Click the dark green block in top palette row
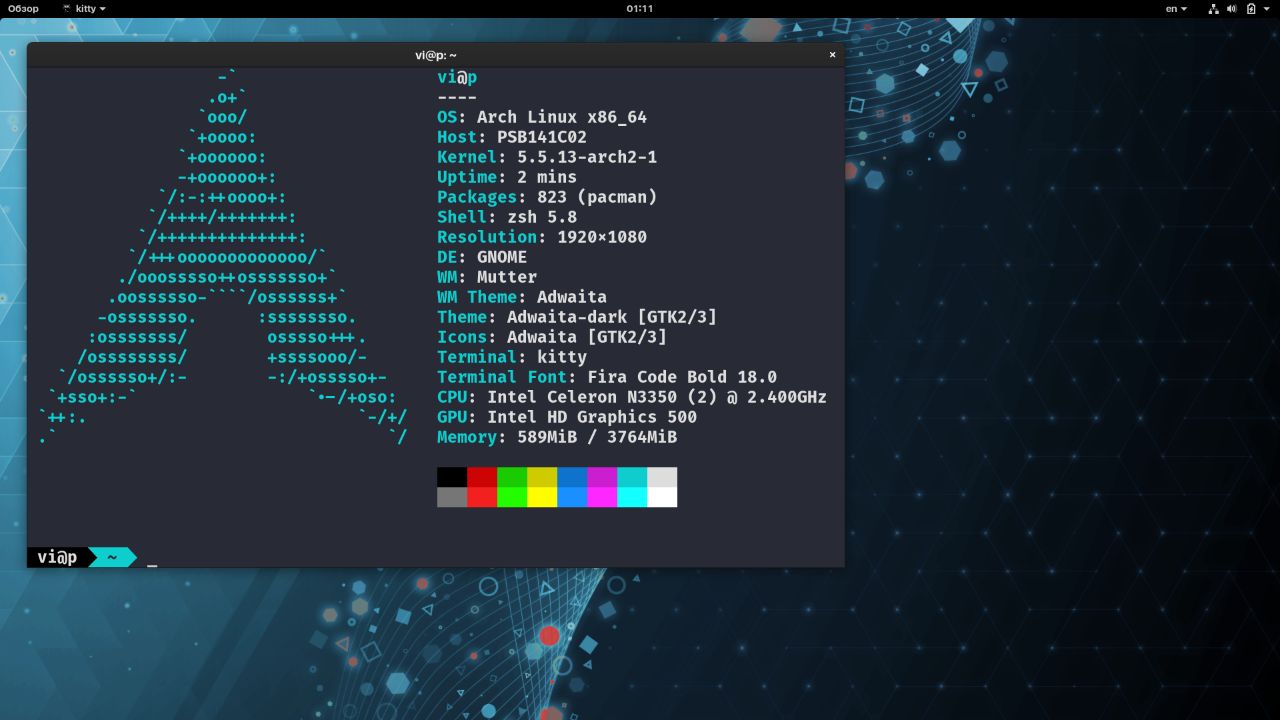The image size is (1280, 720). click(x=512, y=477)
